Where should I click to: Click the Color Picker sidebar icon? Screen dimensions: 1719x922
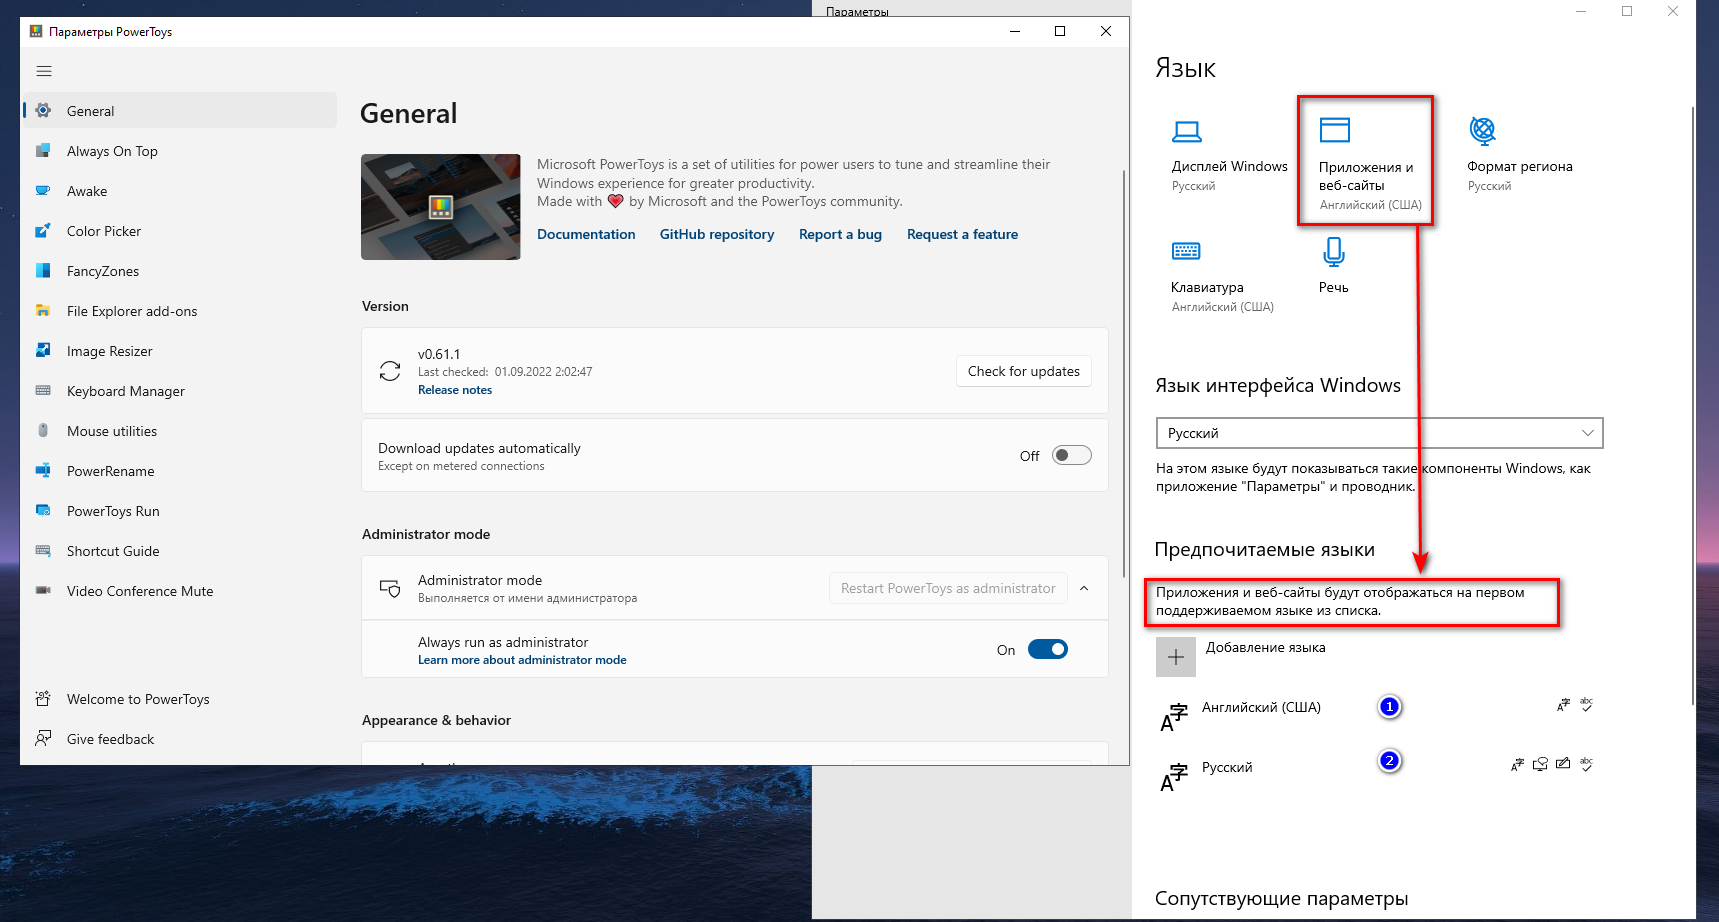43,231
